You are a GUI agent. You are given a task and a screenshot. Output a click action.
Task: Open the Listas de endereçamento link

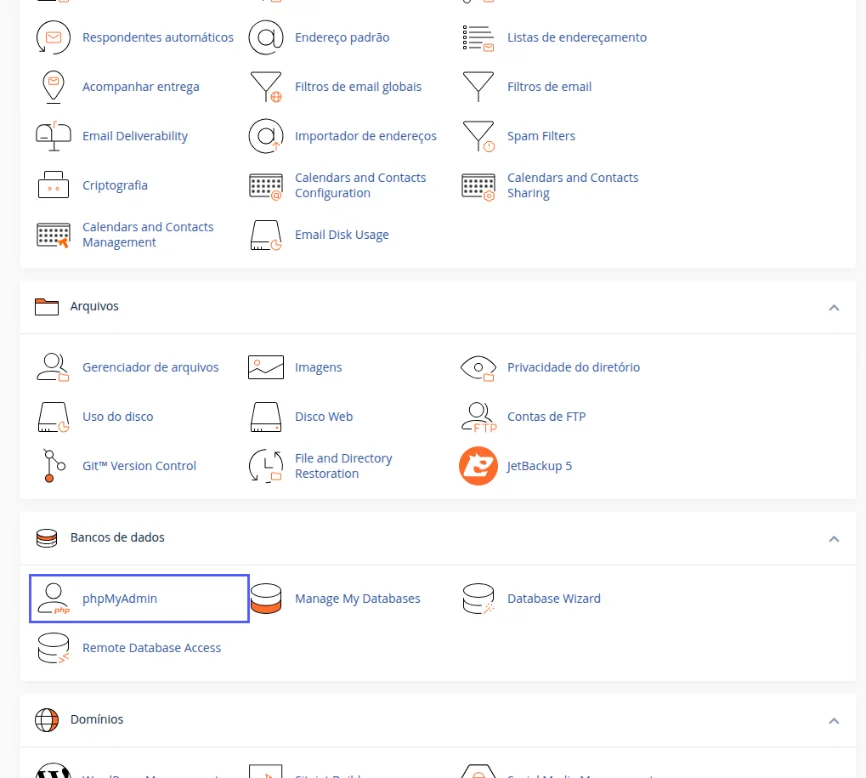click(577, 38)
